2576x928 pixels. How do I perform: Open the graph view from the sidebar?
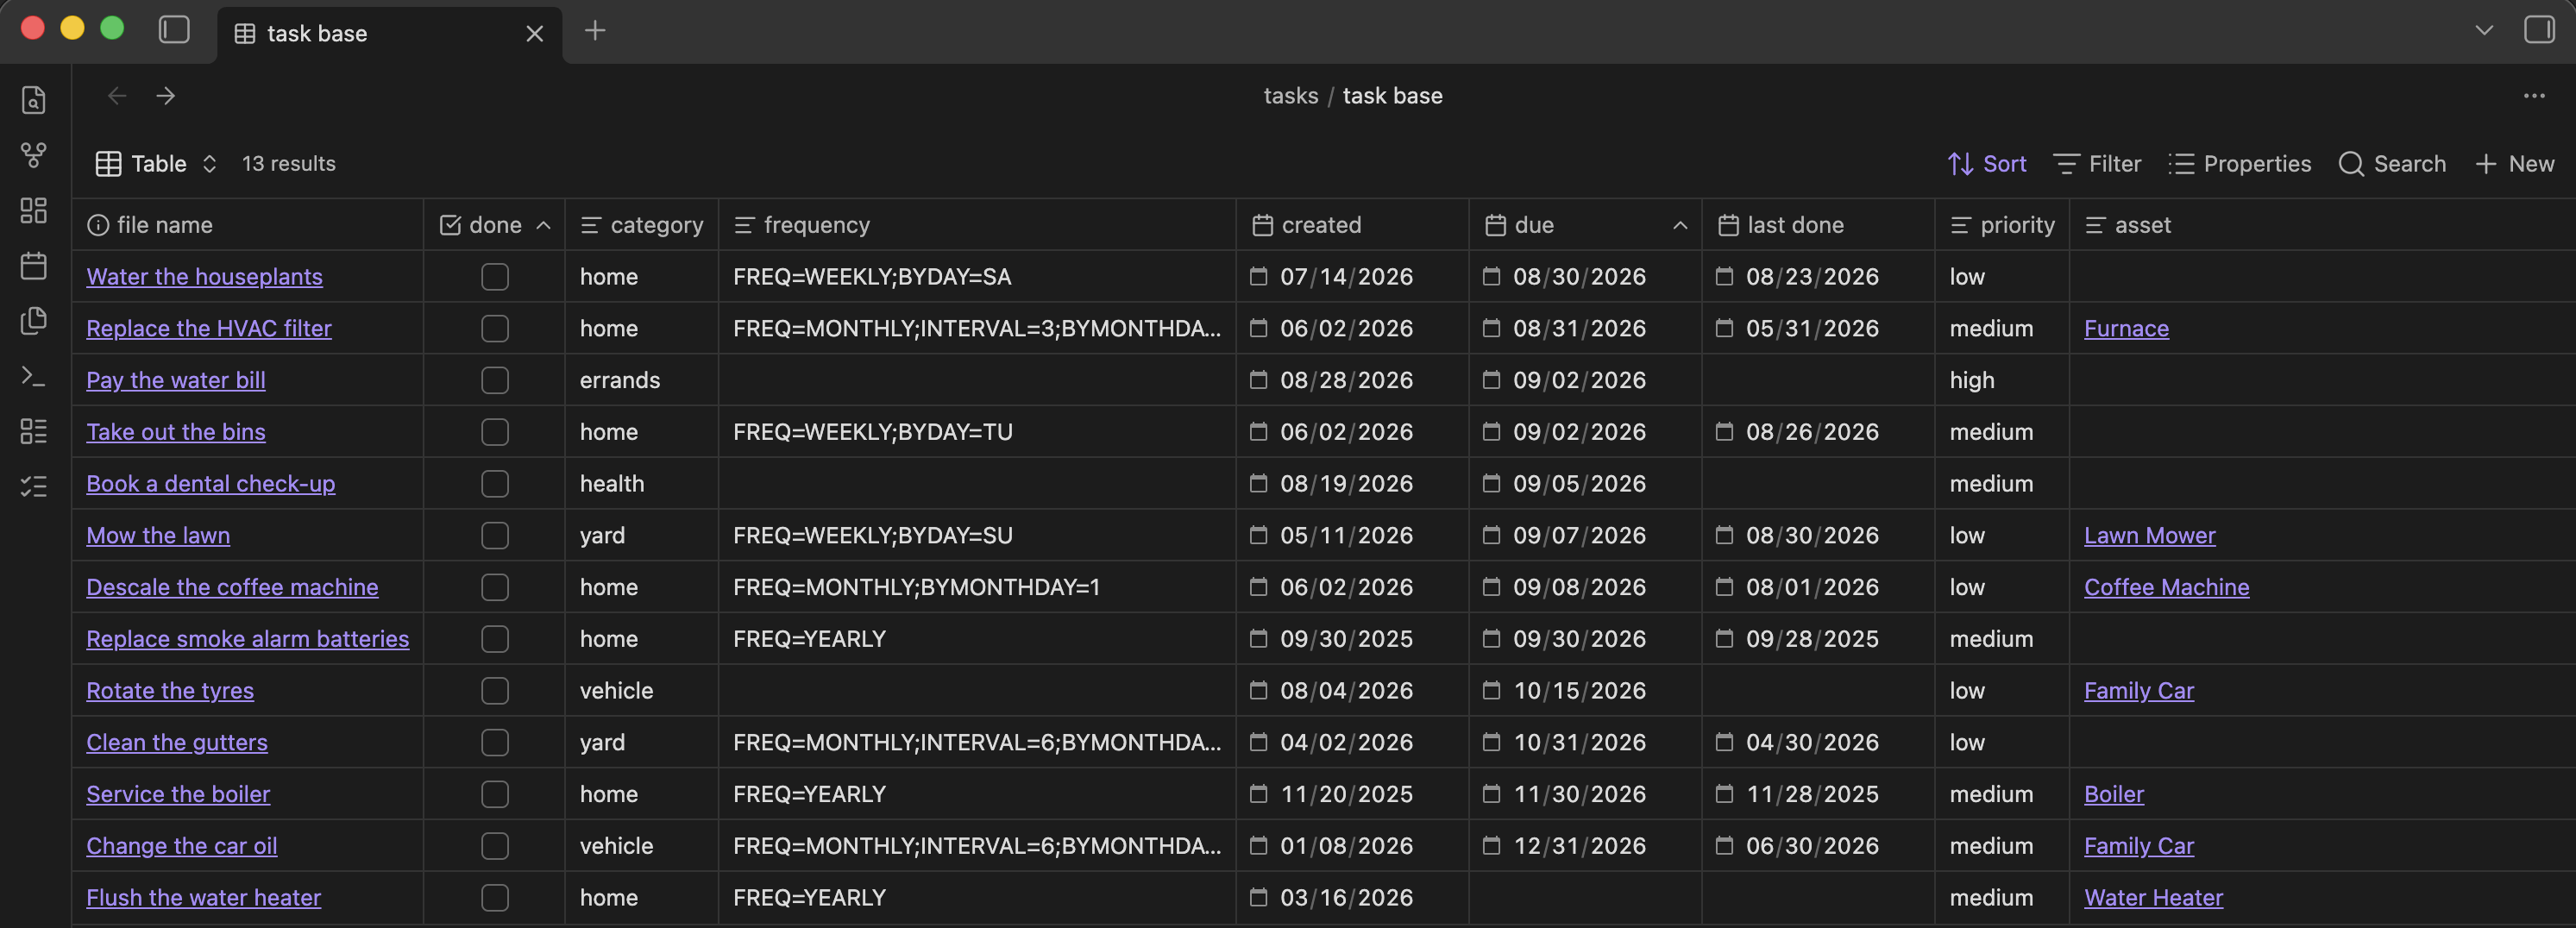coord(34,155)
